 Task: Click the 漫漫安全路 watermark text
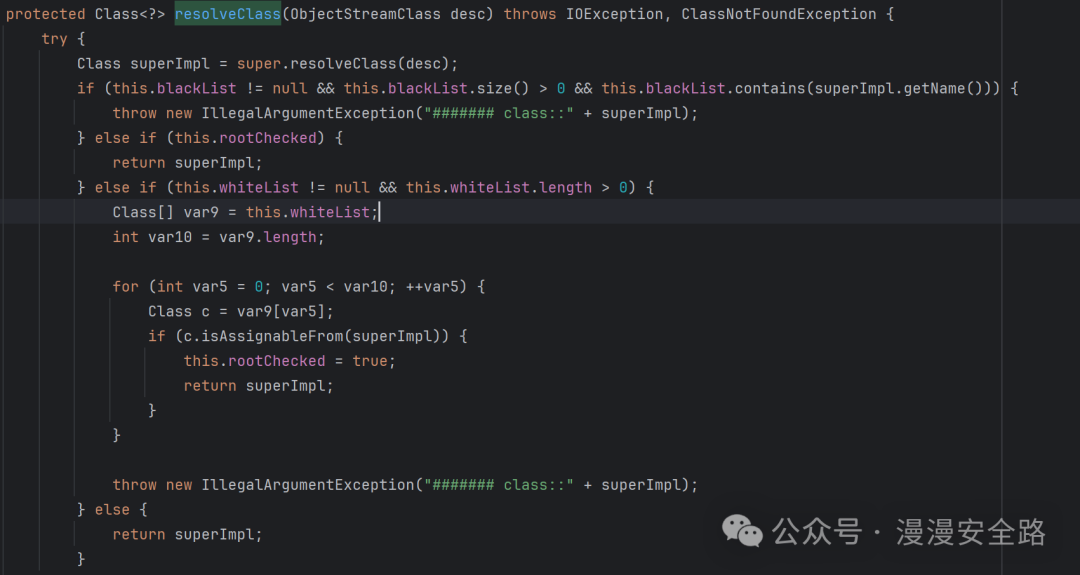point(968,532)
